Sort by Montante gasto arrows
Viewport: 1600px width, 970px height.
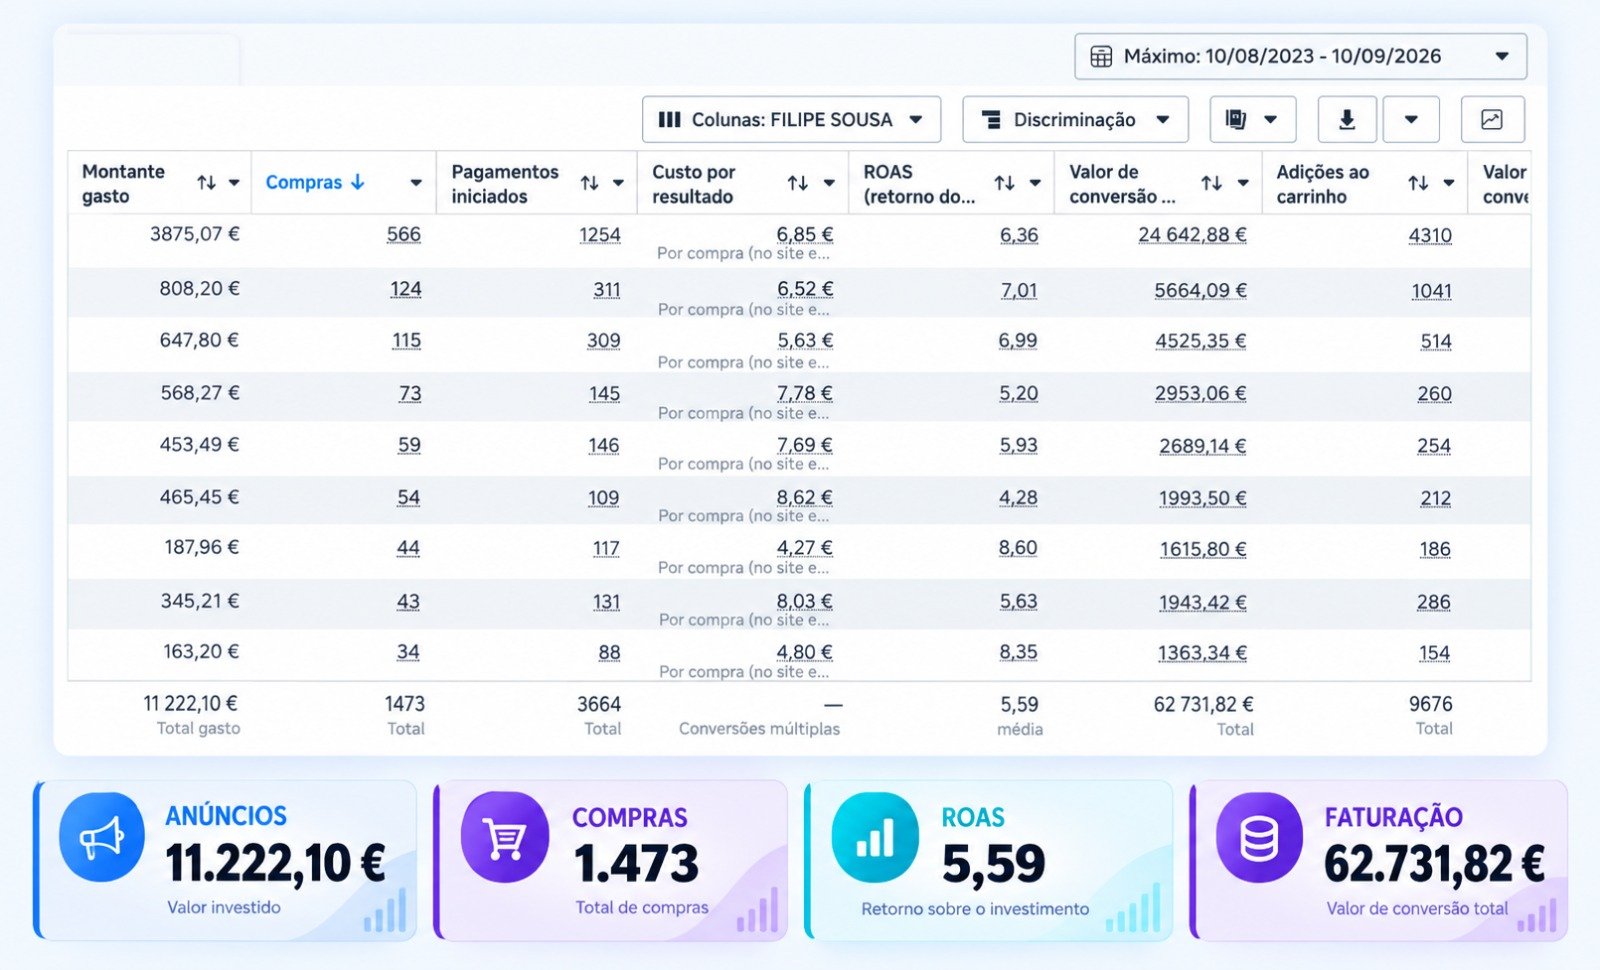tap(206, 182)
